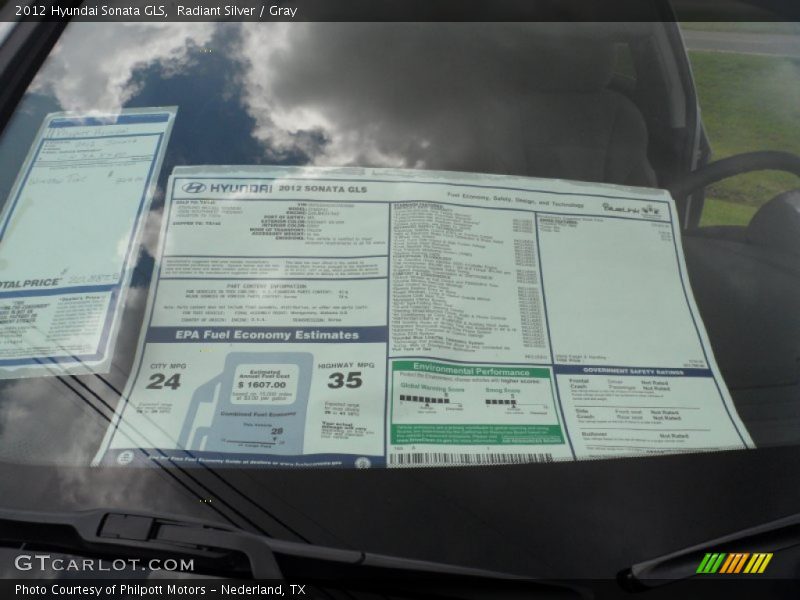The height and width of the screenshot is (600, 800).
Task: Click the "Smog Score" label
Action: pos(503,390)
